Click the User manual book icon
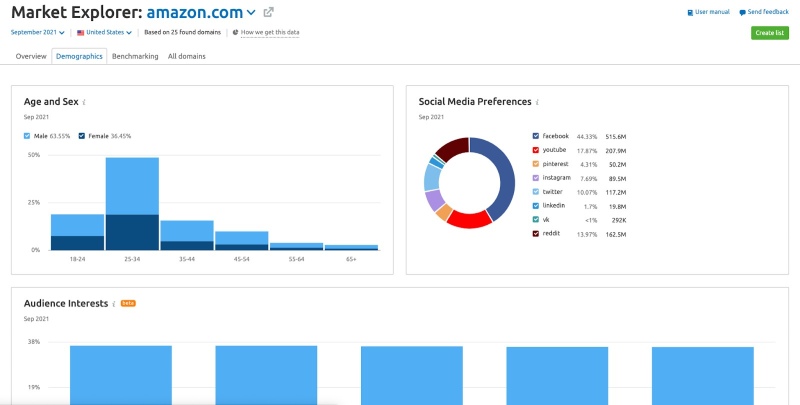Viewport: 800px width, 405px height. (690, 12)
